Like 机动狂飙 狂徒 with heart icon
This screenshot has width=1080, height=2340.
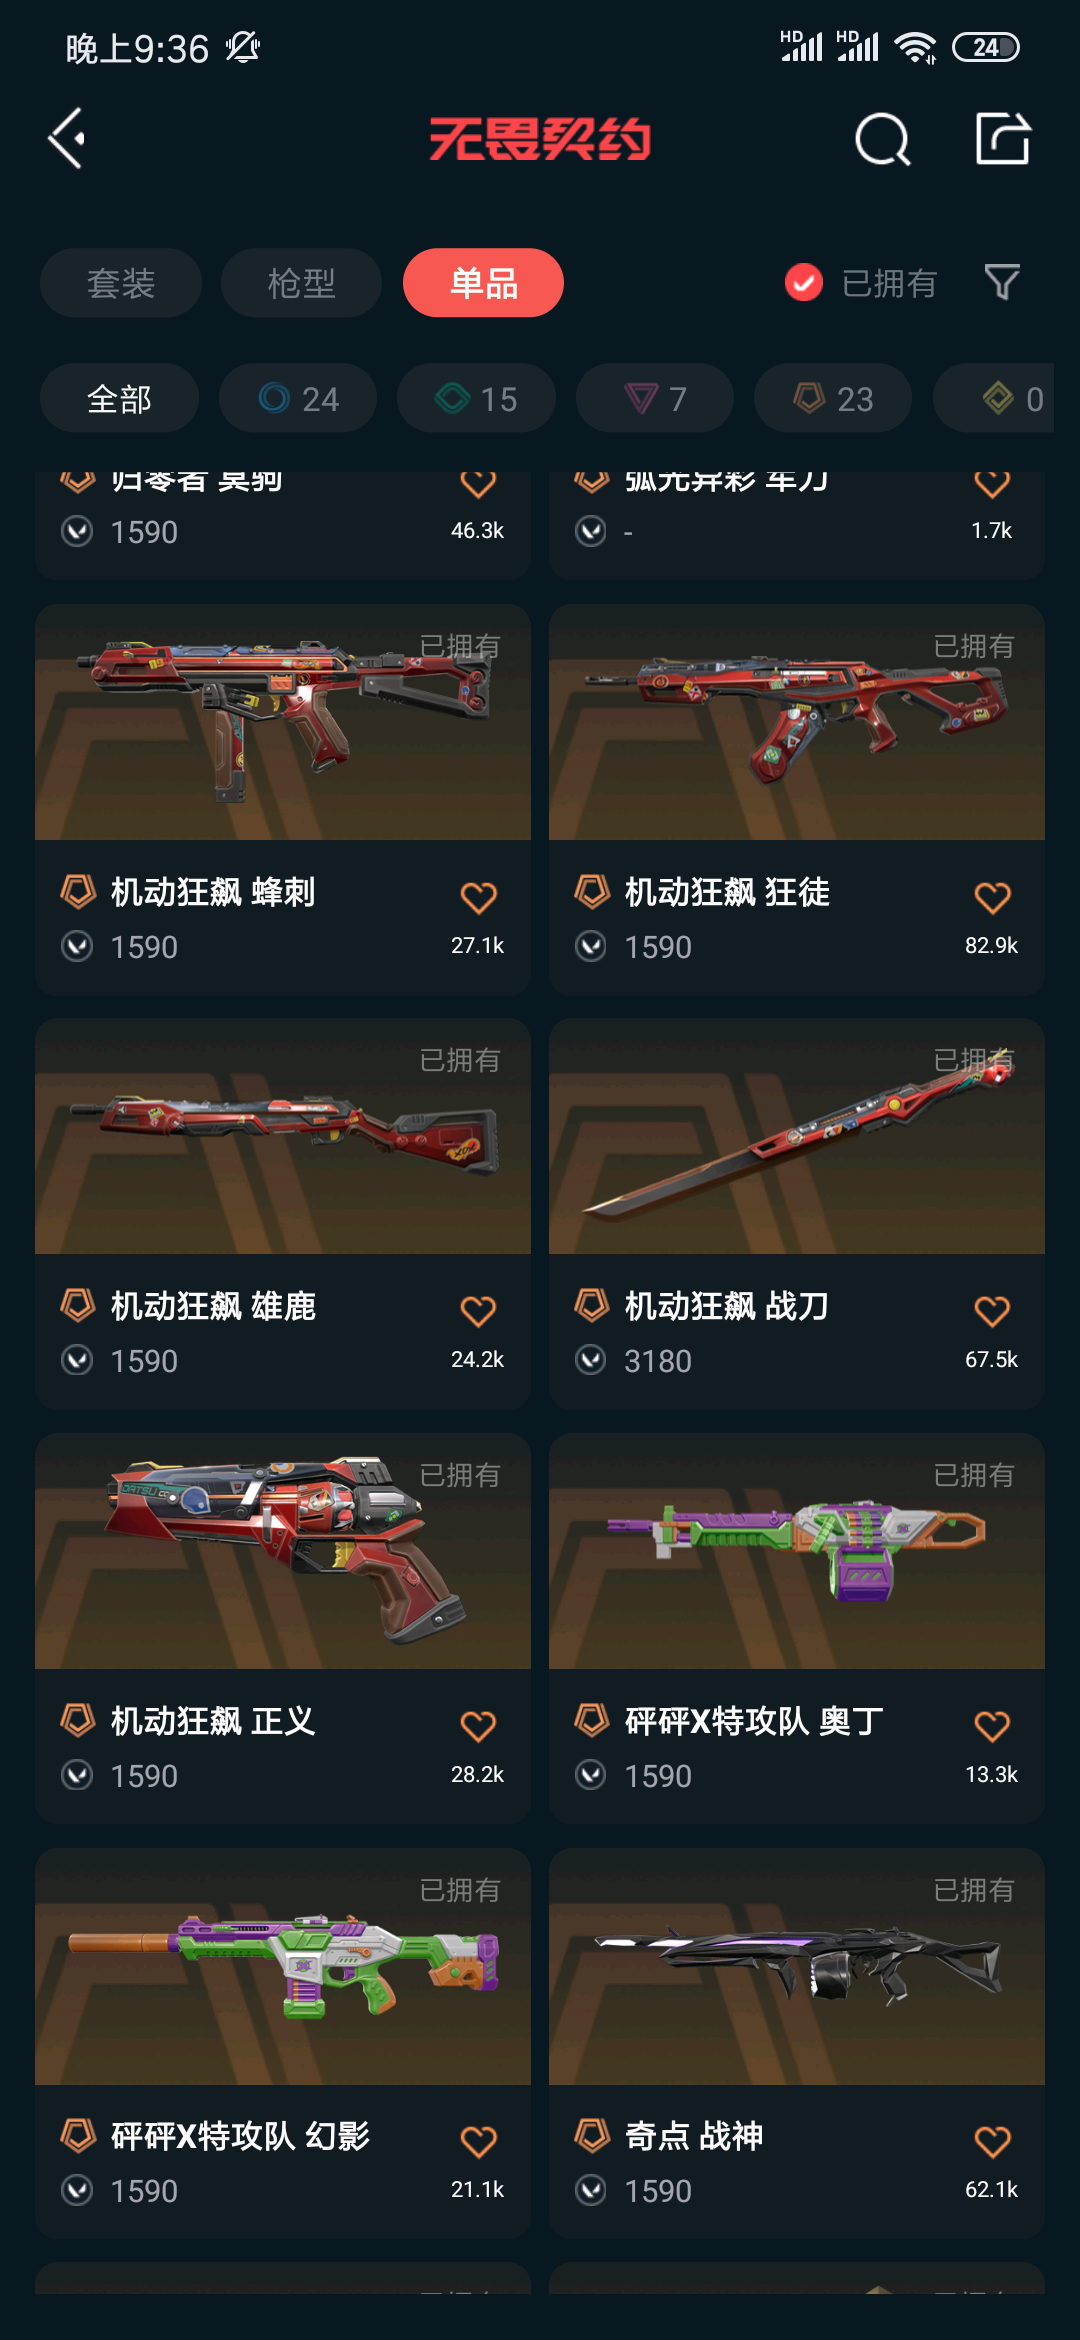point(992,897)
